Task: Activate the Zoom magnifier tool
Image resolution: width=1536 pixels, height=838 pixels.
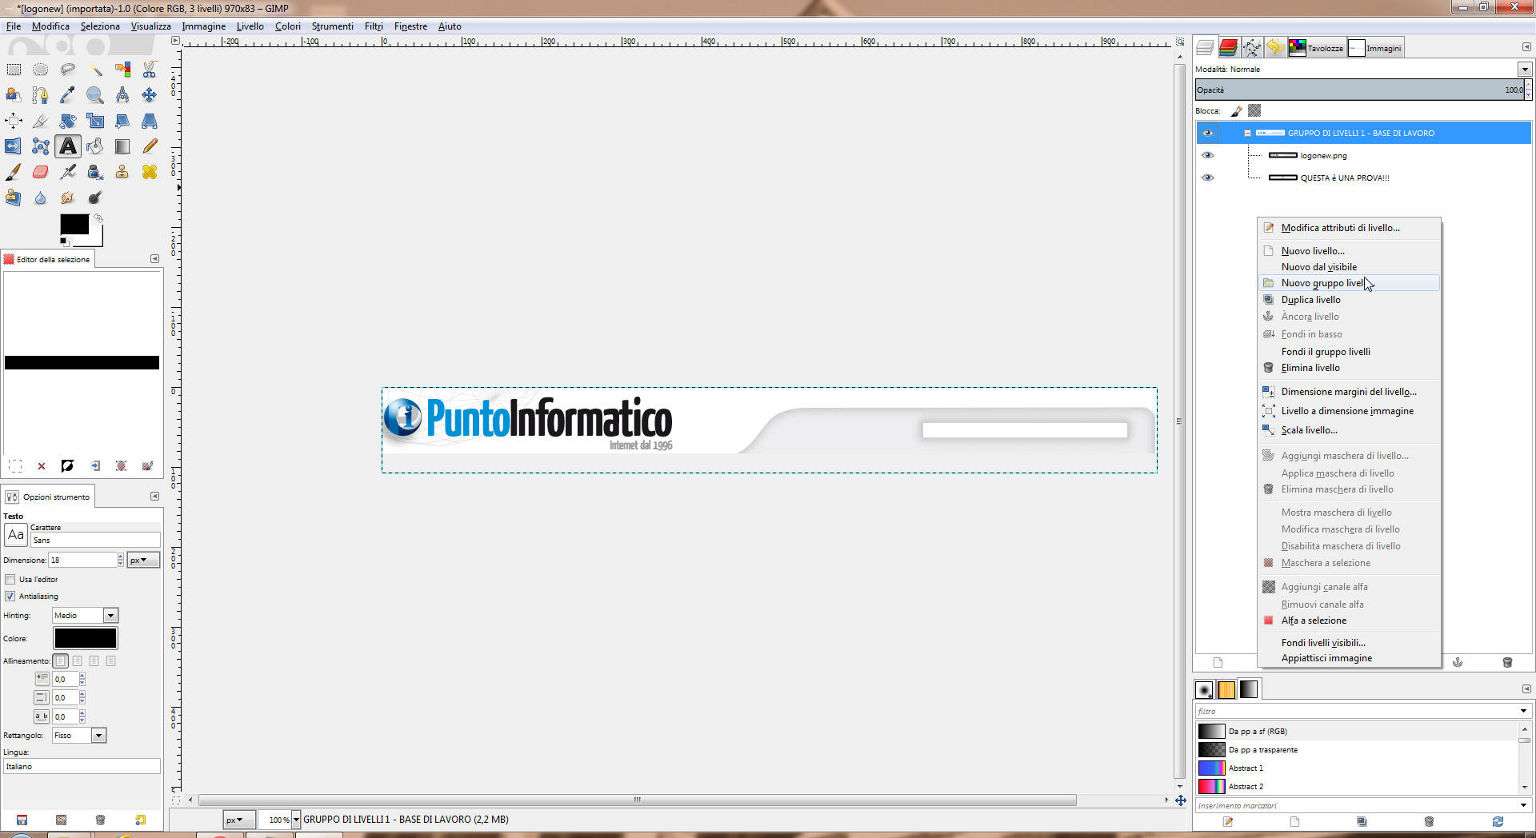Action: click(95, 95)
